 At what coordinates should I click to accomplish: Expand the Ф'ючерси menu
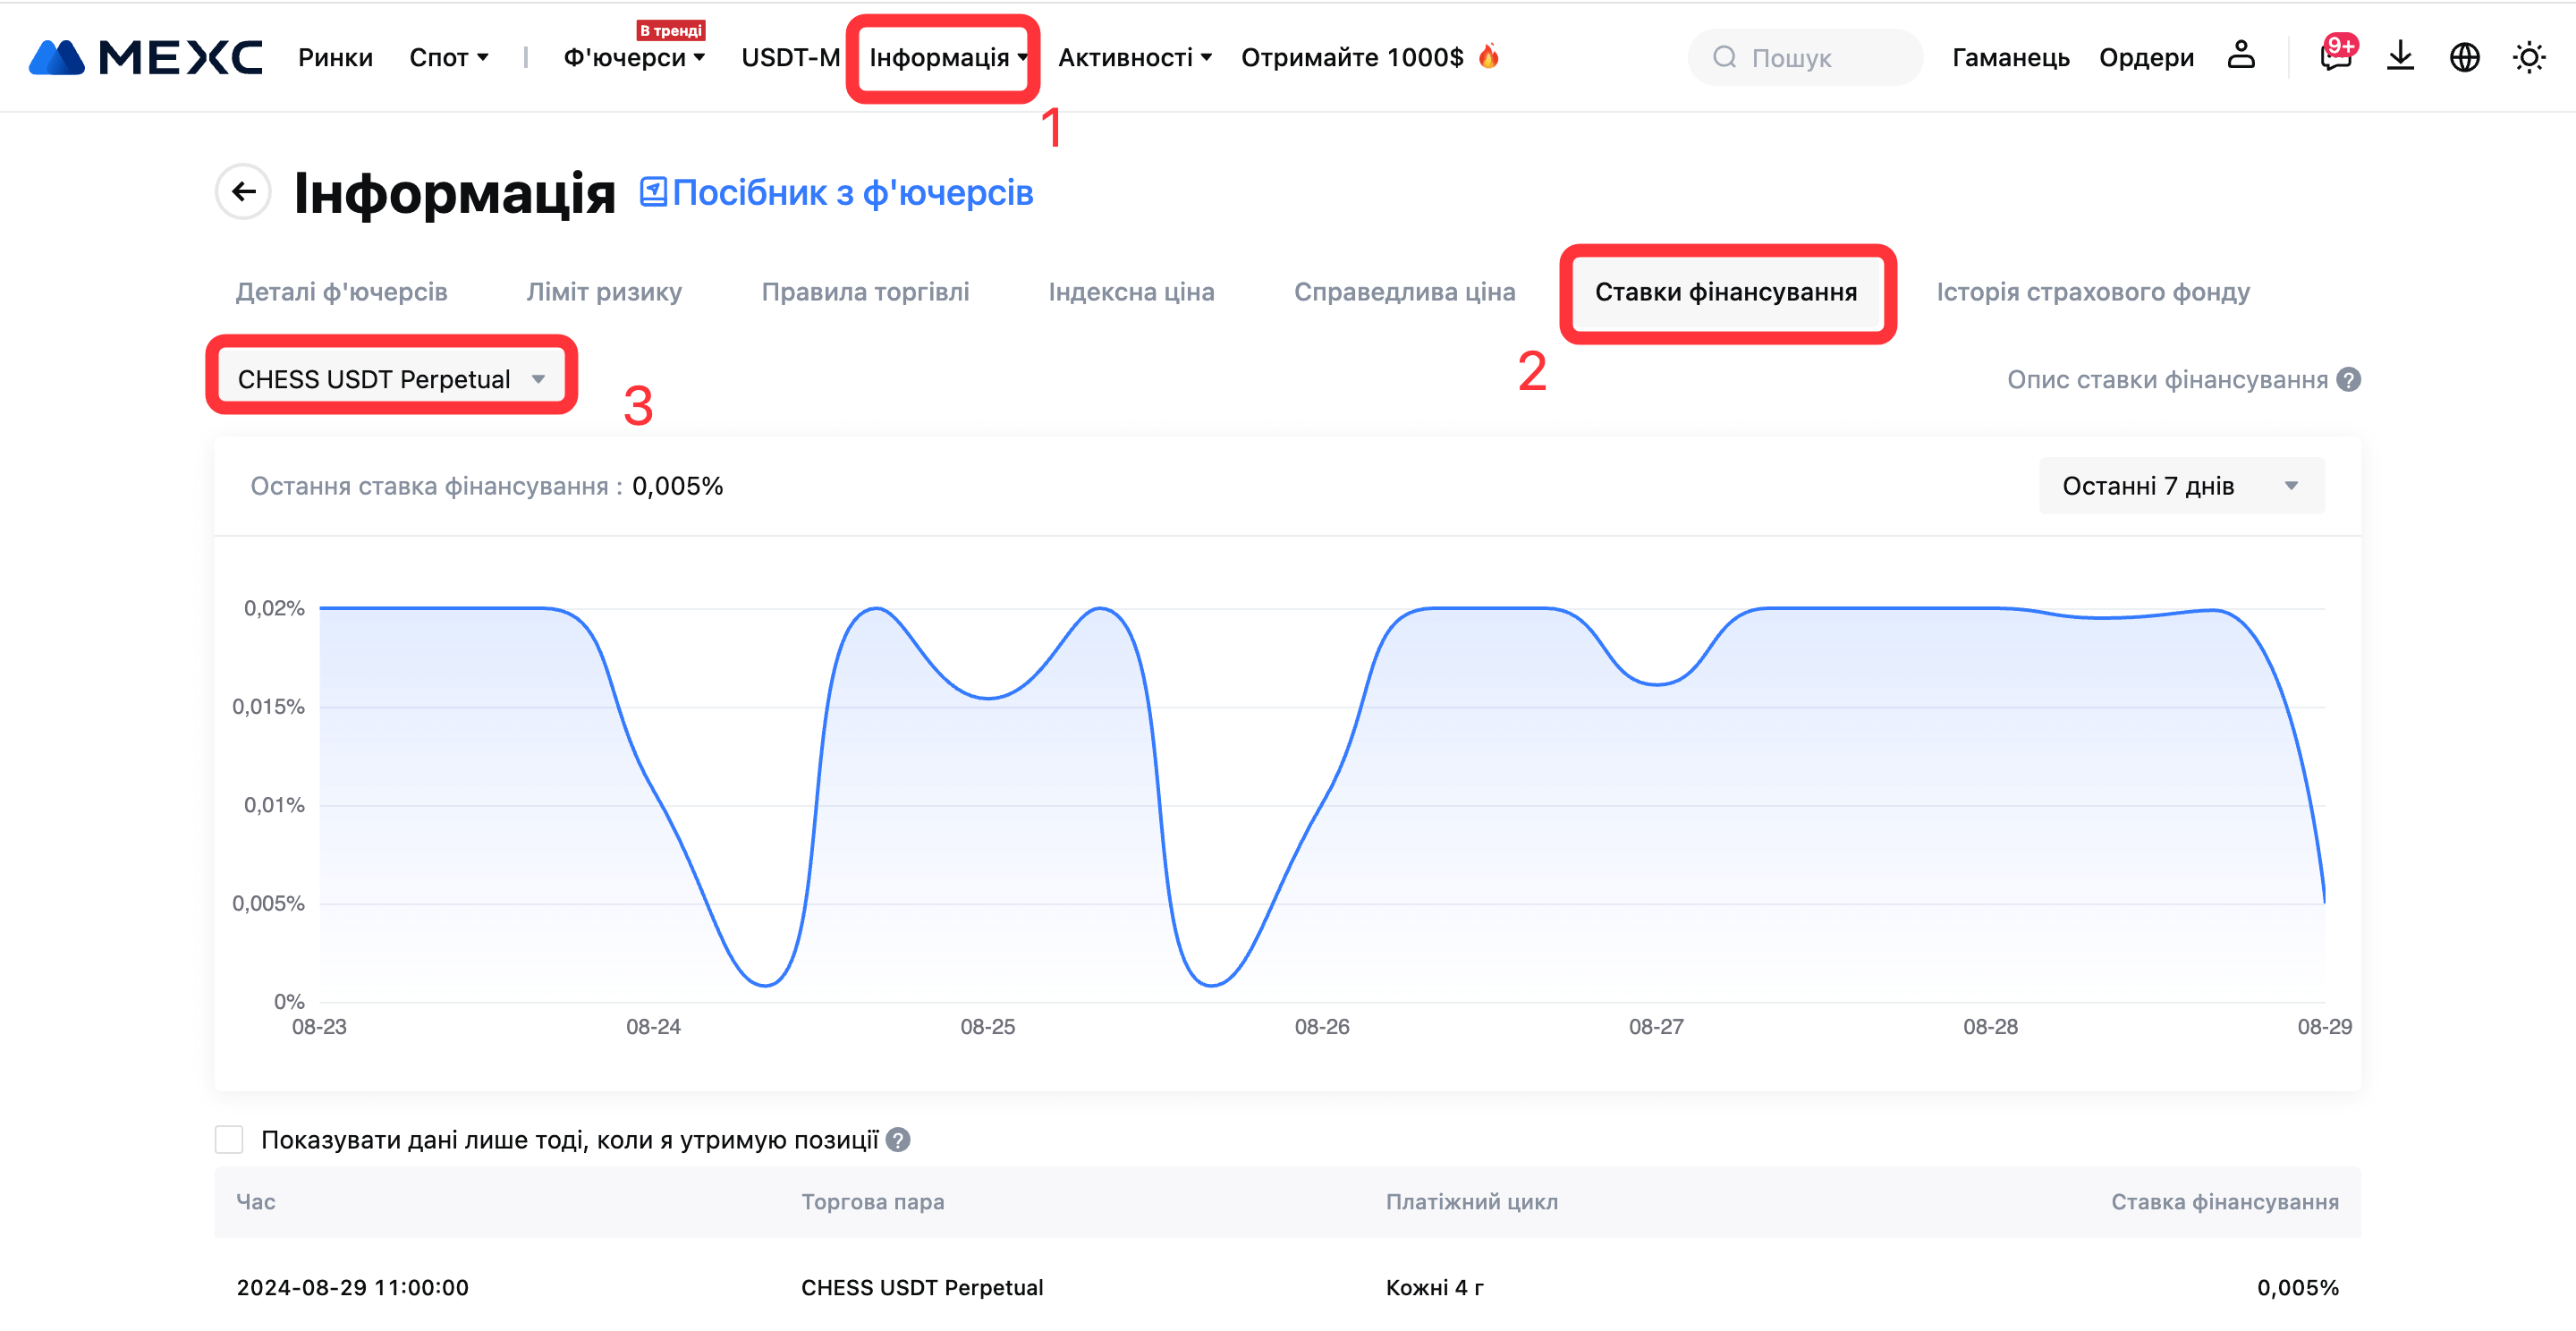634,58
